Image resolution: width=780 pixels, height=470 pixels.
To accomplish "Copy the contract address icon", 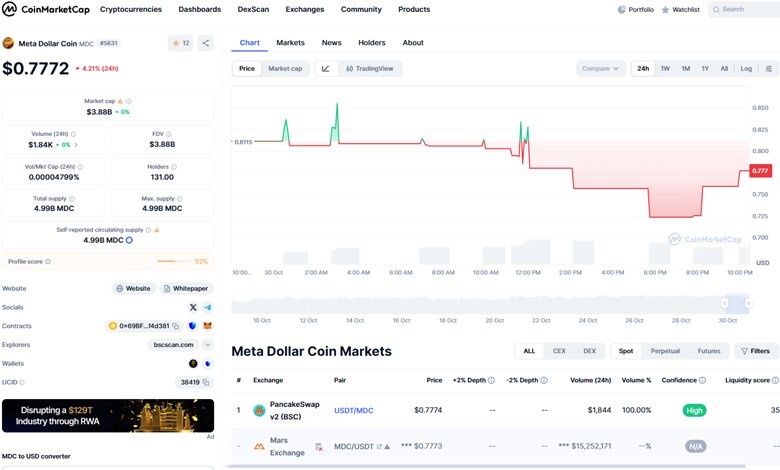I will point(176,326).
